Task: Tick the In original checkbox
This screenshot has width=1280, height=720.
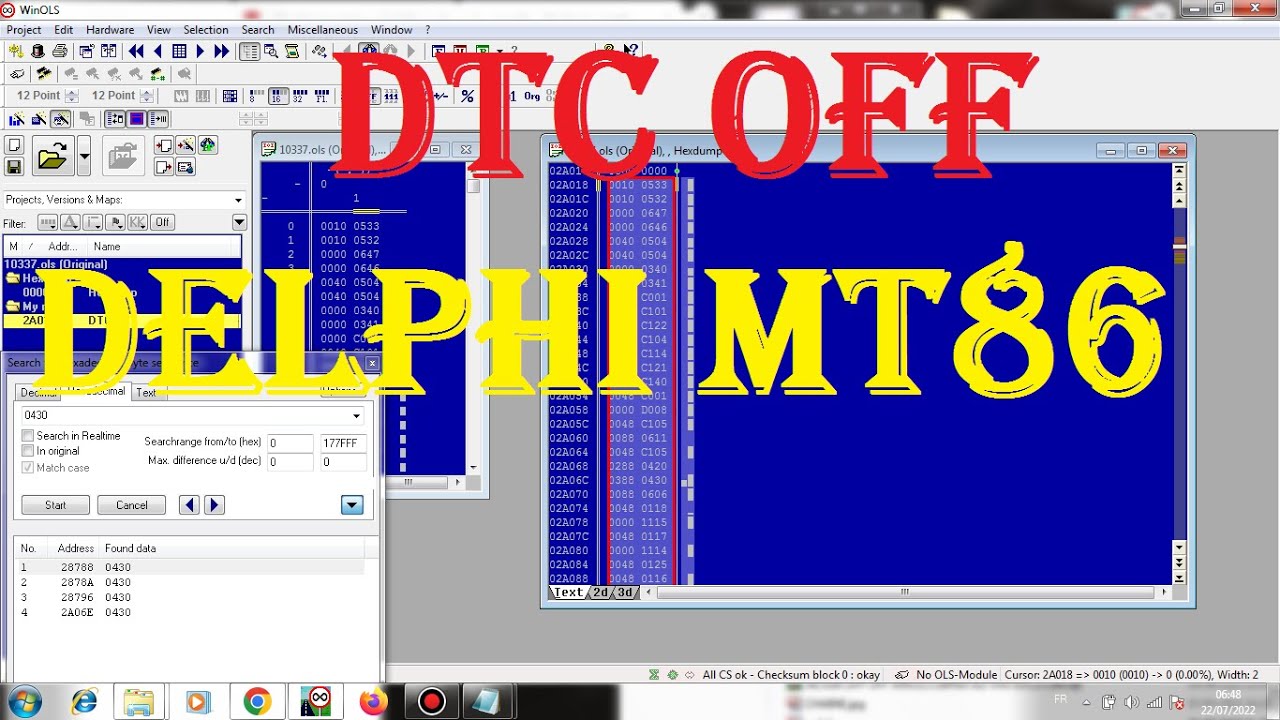Action: tap(28, 451)
